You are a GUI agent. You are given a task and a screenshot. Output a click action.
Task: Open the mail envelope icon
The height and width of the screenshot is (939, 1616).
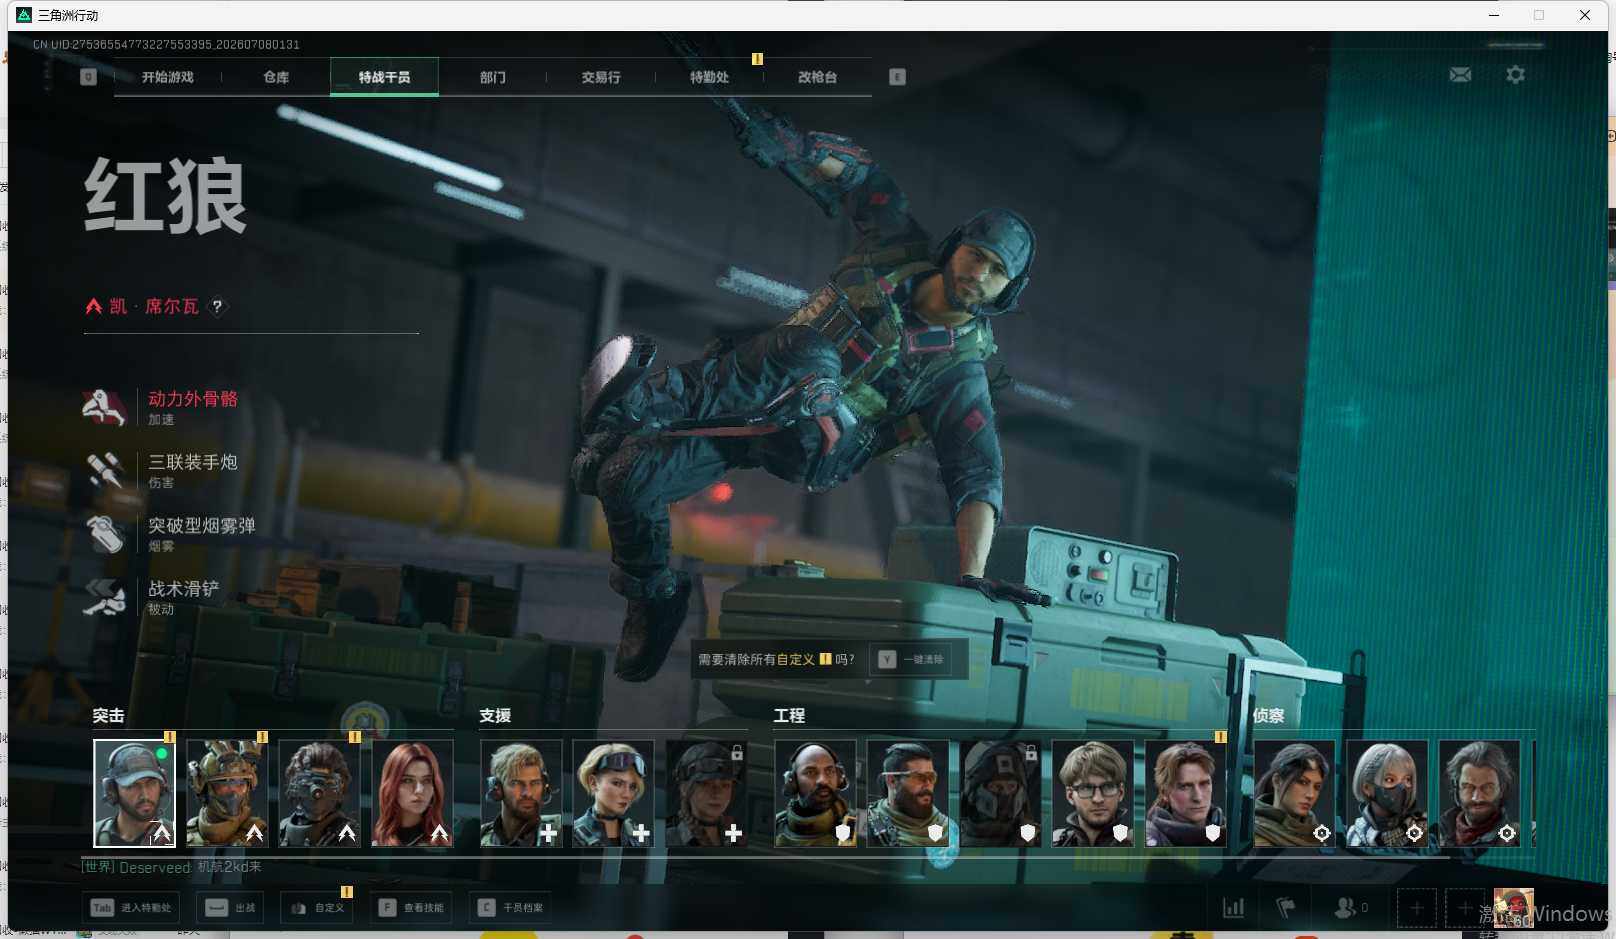pyautogui.click(x=1460, y=75)
